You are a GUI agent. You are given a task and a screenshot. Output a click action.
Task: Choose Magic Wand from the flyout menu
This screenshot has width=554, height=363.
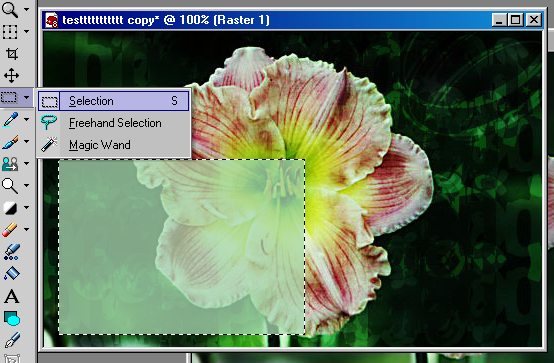113,145
